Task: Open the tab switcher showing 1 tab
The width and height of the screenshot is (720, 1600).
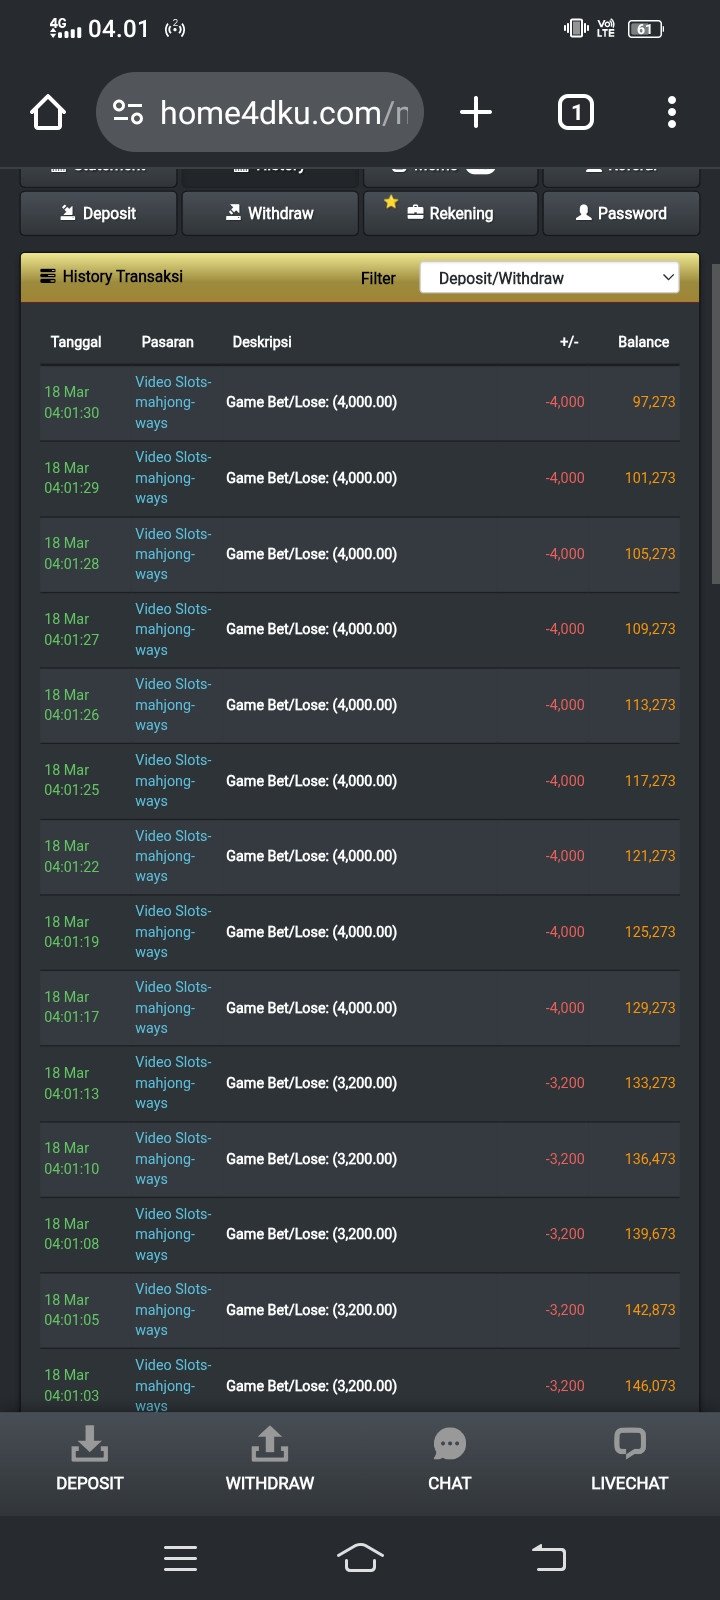Action: [x=575, y=112]
